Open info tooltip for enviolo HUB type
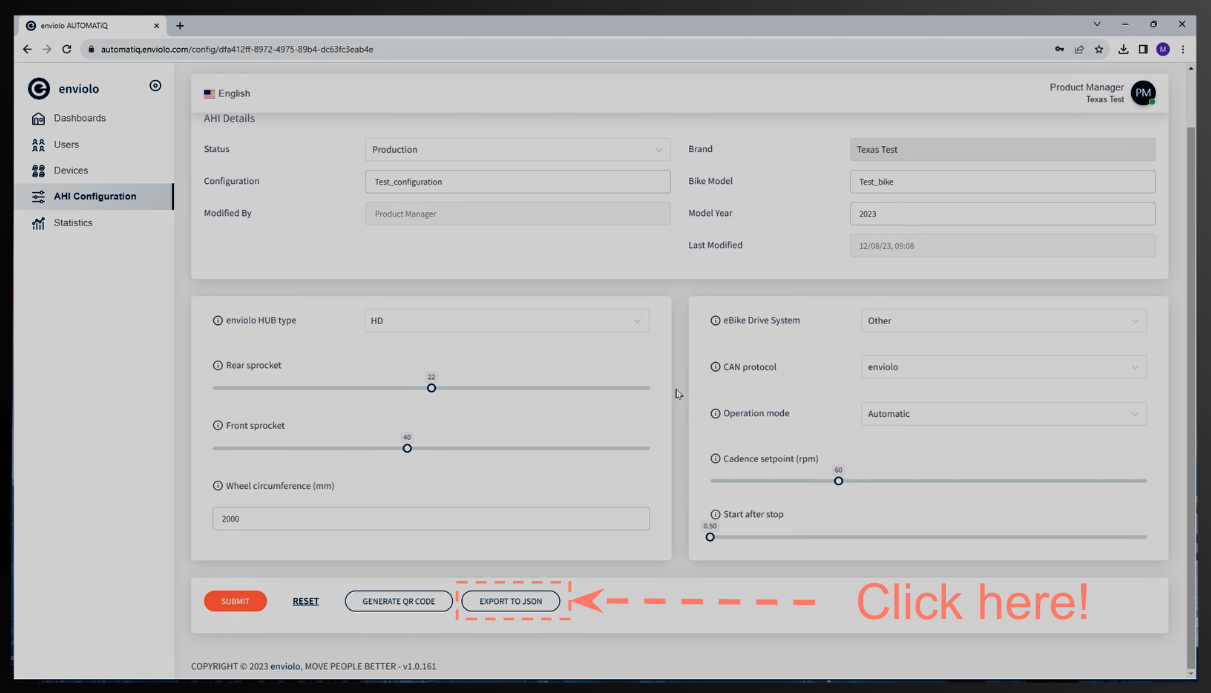The image size is (1211, 693). tap(218, 321)
